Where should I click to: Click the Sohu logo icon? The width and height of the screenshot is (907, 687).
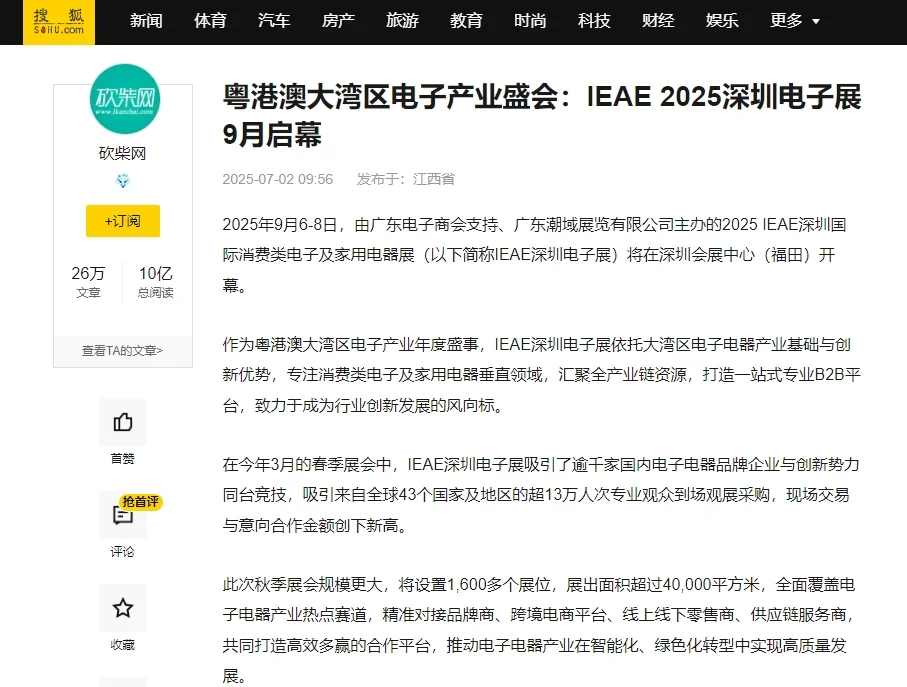tap(56, 23)
